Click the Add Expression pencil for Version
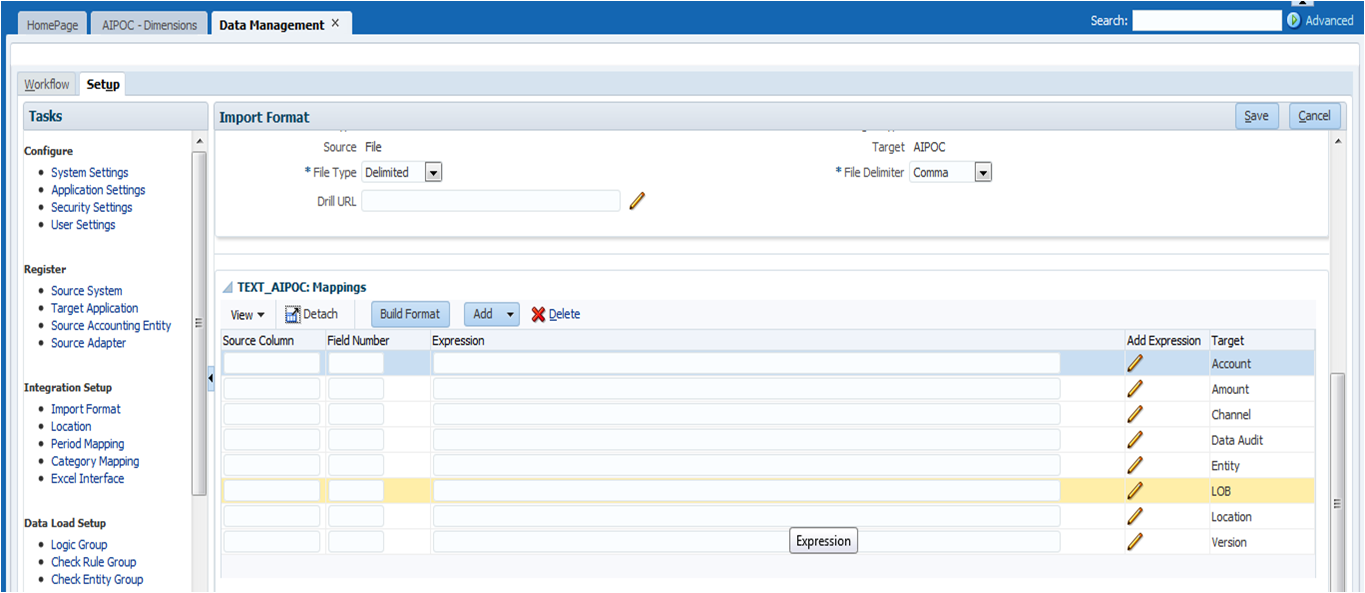Screen dimensions: 1365x593 click(1134, 540)
